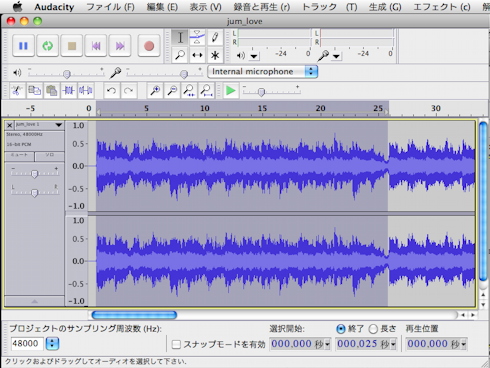Close the jum_love track with X

coord(10,125)
